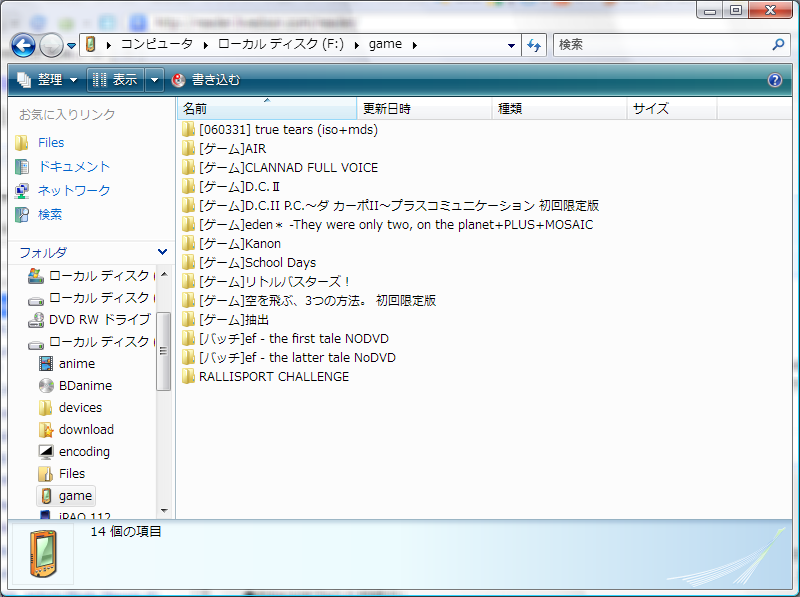Click folder icon beside RALLISPORT CHALLENGE
Image resolution: width=800 pixels, height=597 pixels.
pos(188,377)
